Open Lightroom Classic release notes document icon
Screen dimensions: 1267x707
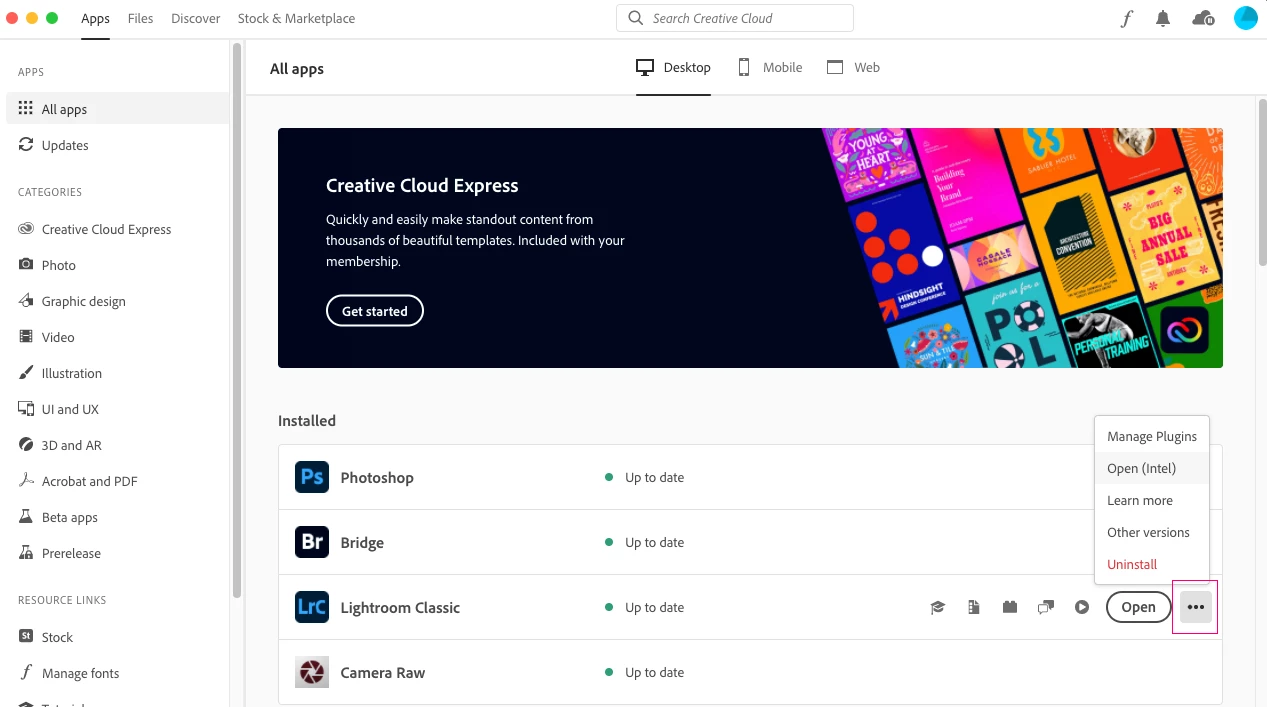(974, 607)
